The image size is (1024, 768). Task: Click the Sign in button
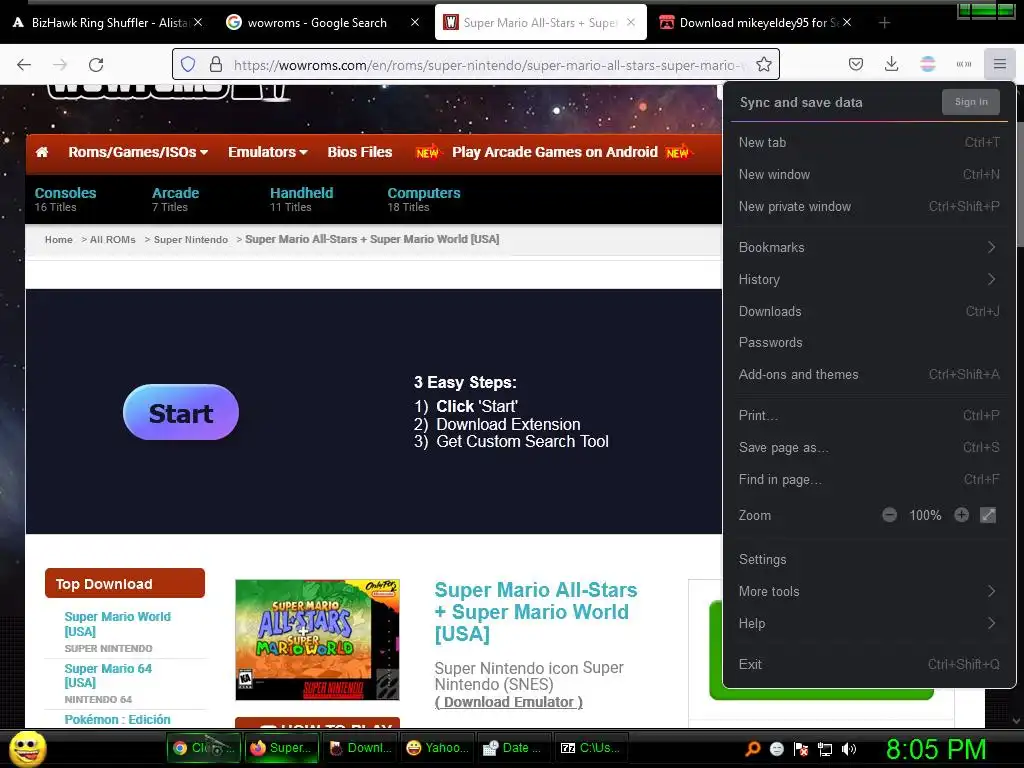pyautogui.click(x=970, y=102)
